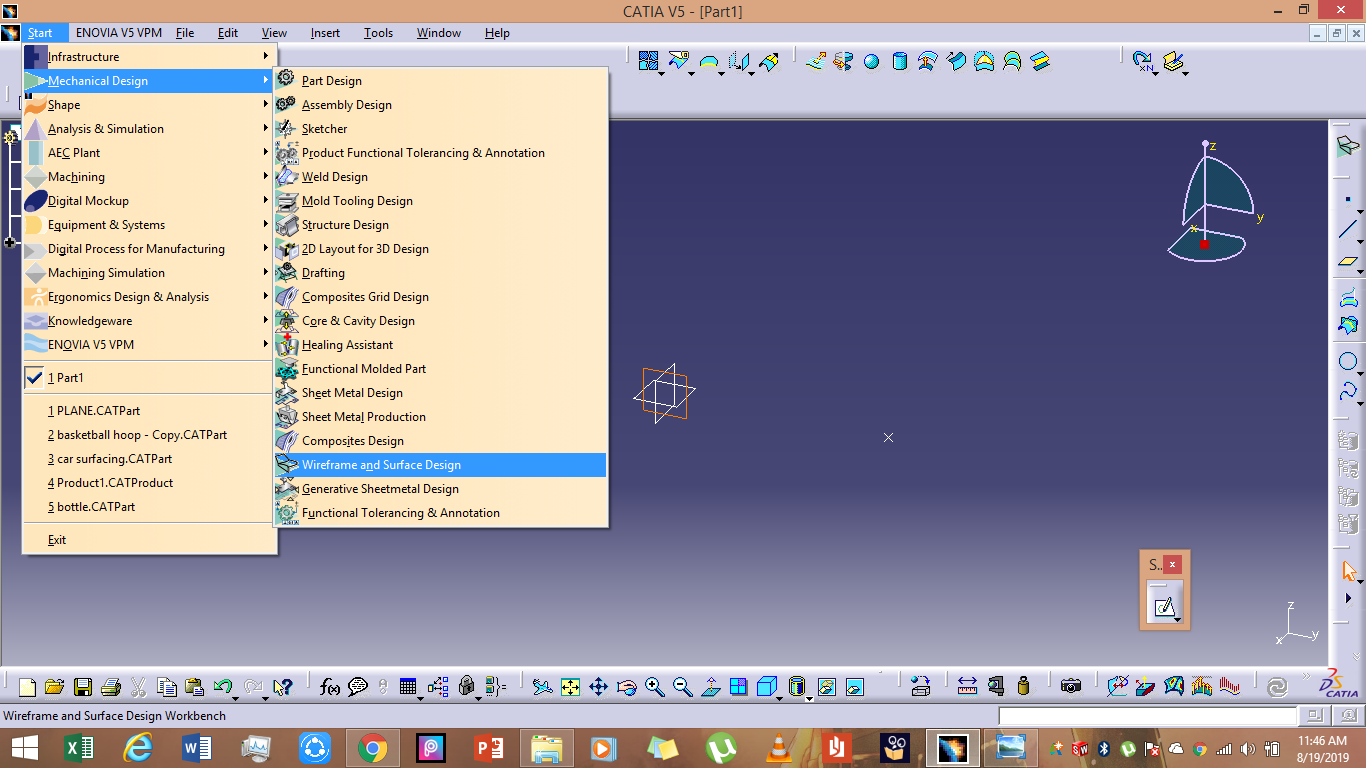The image size is (1366, 768).
Task: Expand the tree node plus sign
Action: click(10, 242)
